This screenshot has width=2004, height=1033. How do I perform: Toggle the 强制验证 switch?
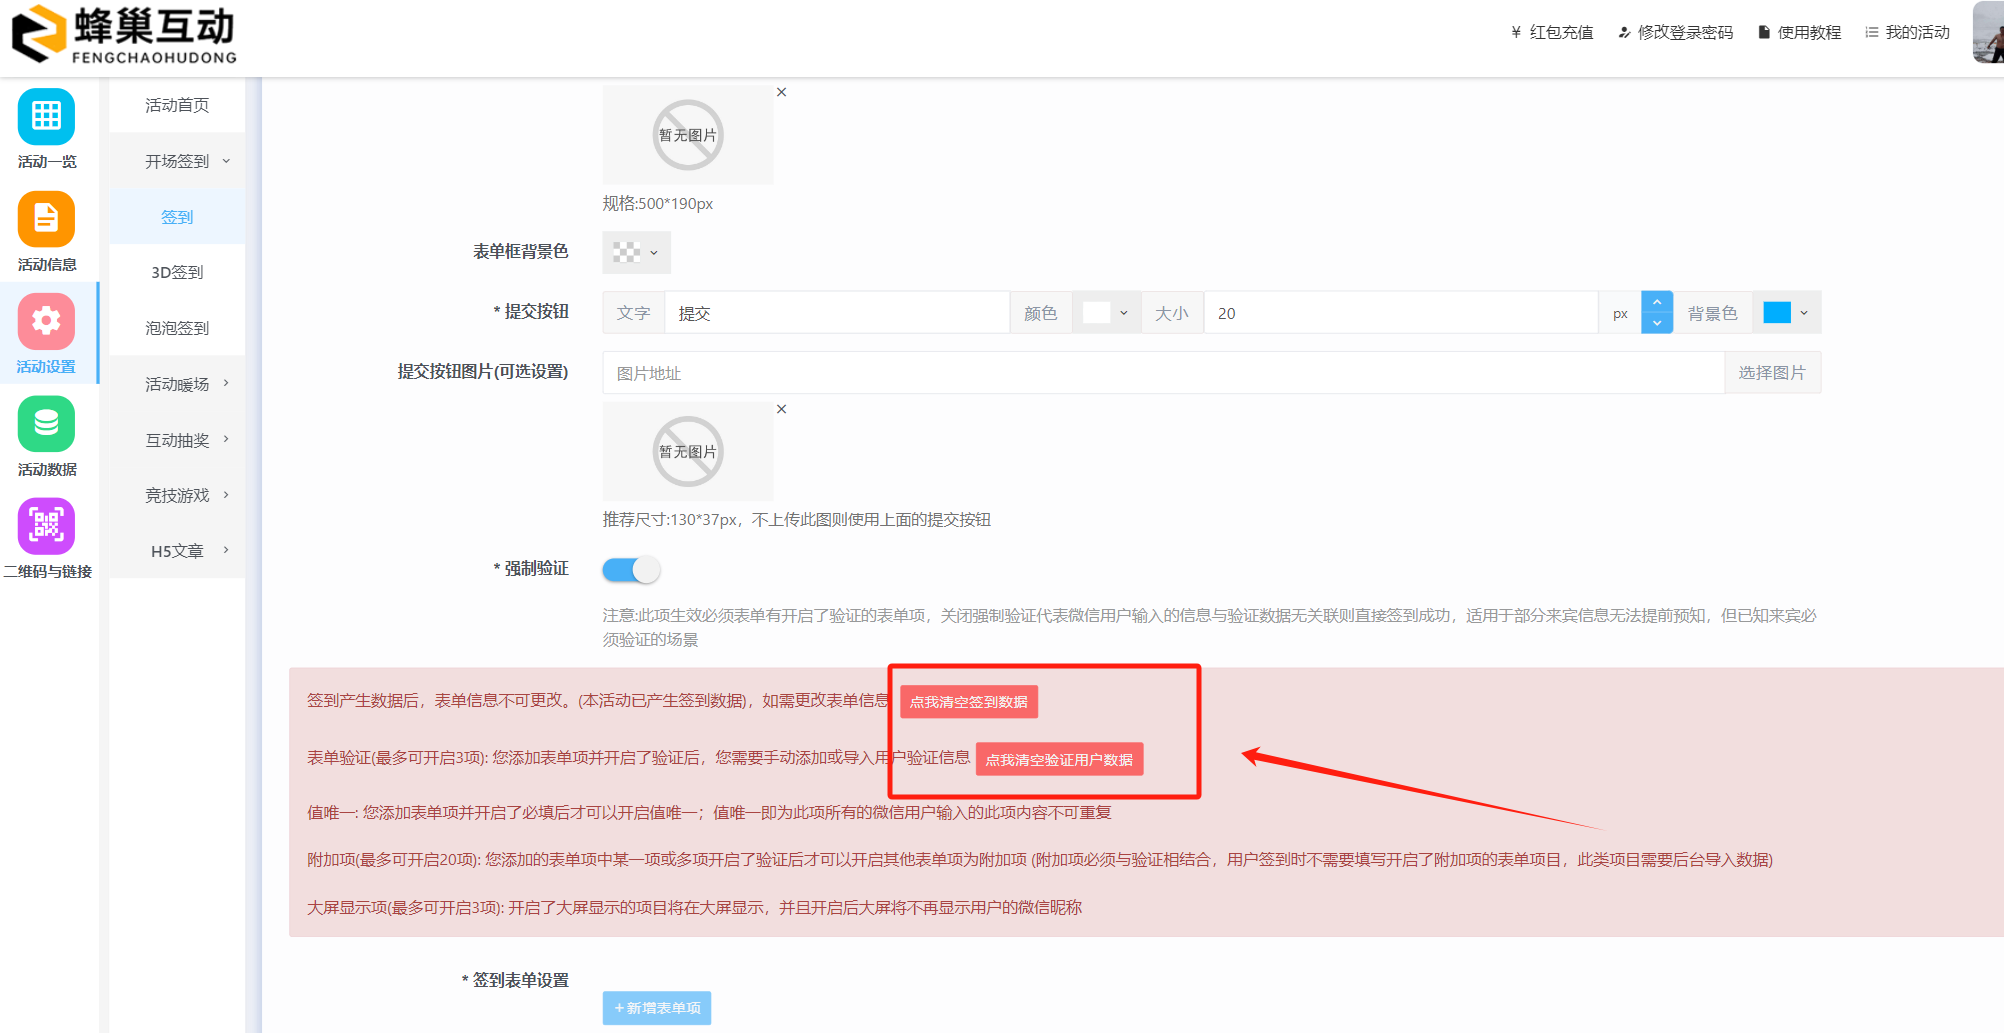[631, 570]
